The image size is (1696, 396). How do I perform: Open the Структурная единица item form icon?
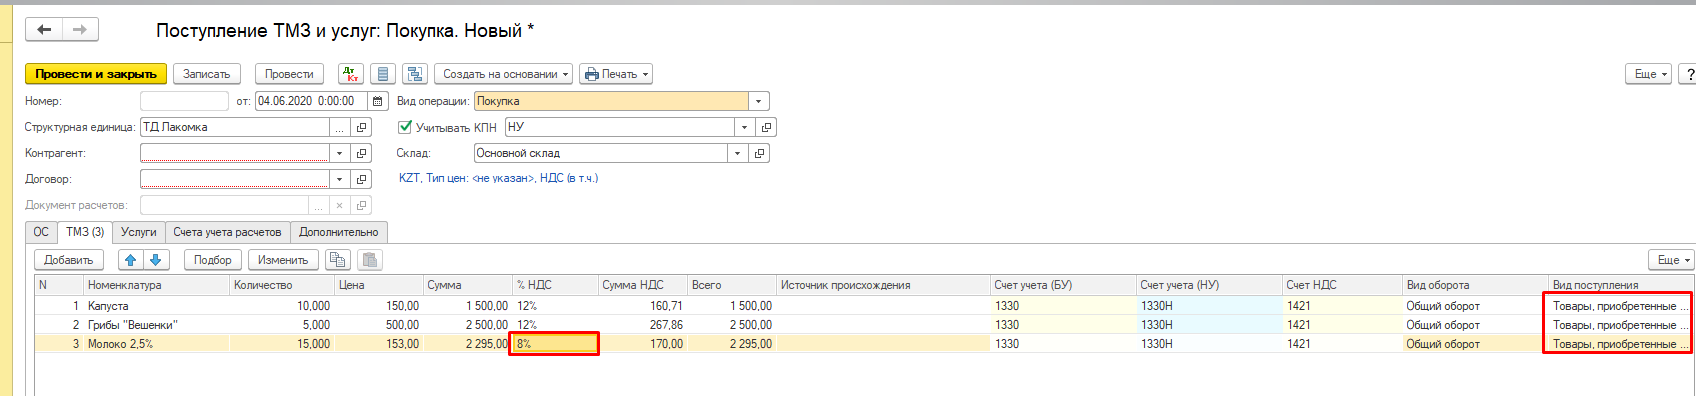pos(361,127)
